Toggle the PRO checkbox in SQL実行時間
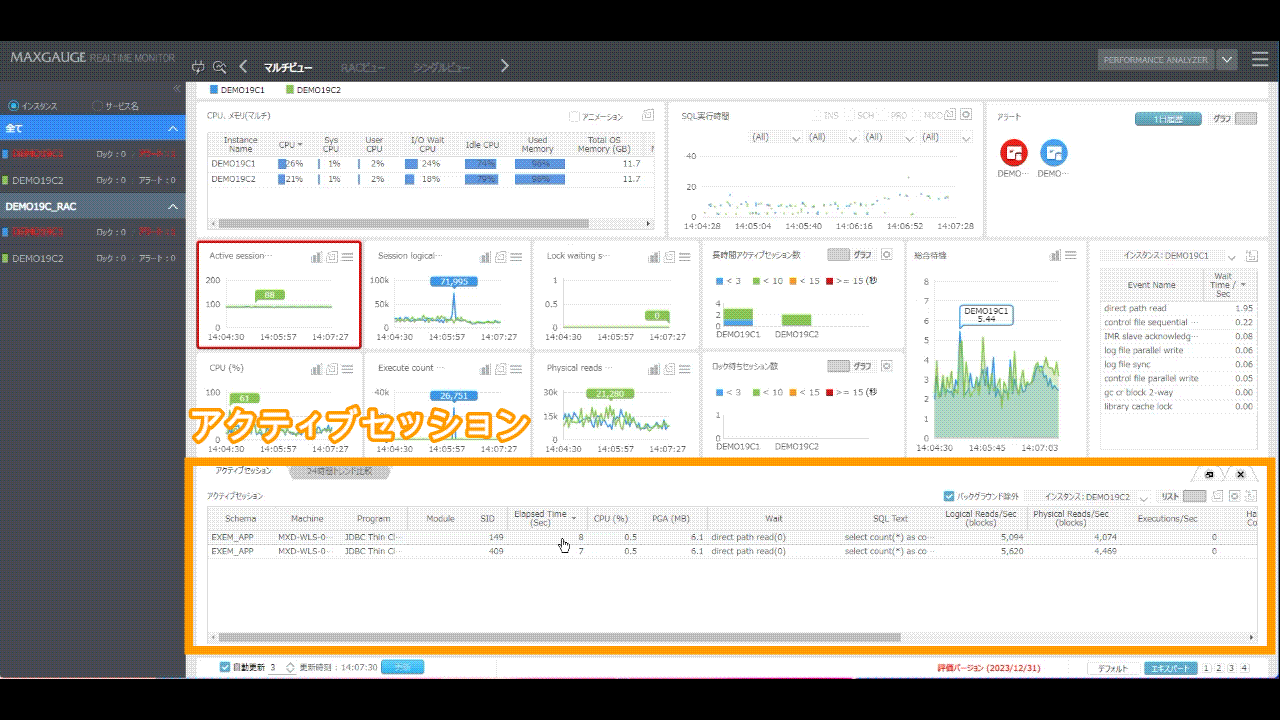The image size is (1280, 720). [x=883, y=116]
